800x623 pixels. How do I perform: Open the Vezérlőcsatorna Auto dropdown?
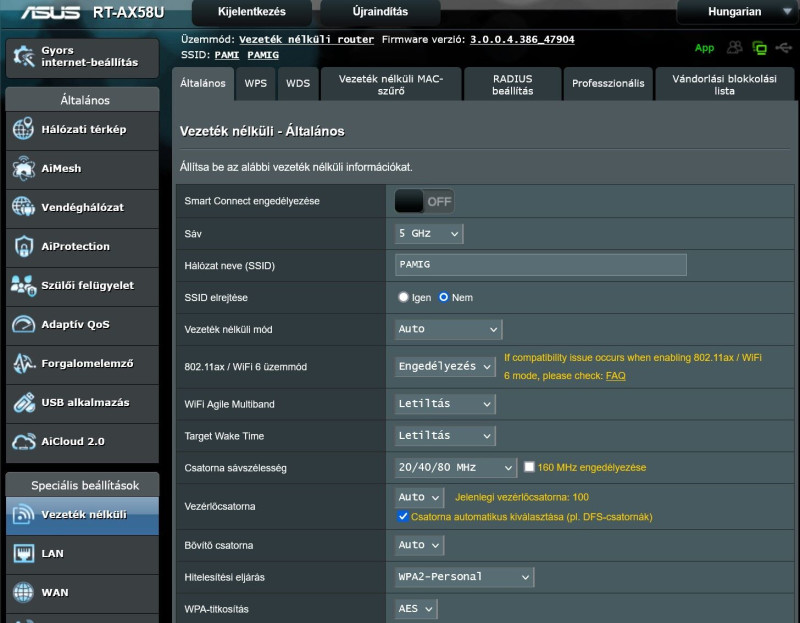(419, 497)
